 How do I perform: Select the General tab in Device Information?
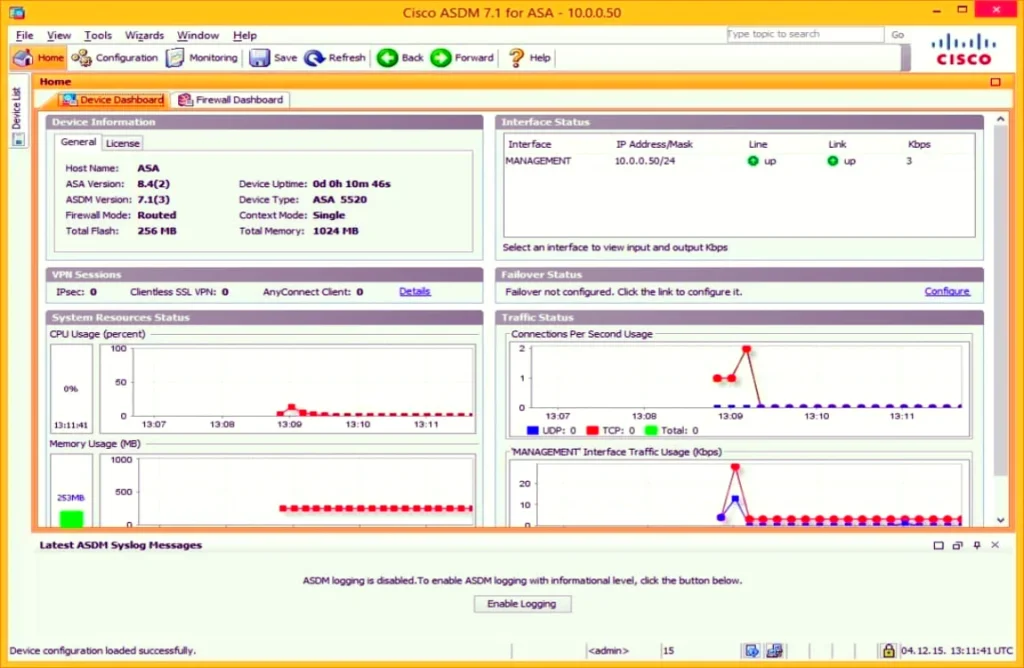(78, 142)
